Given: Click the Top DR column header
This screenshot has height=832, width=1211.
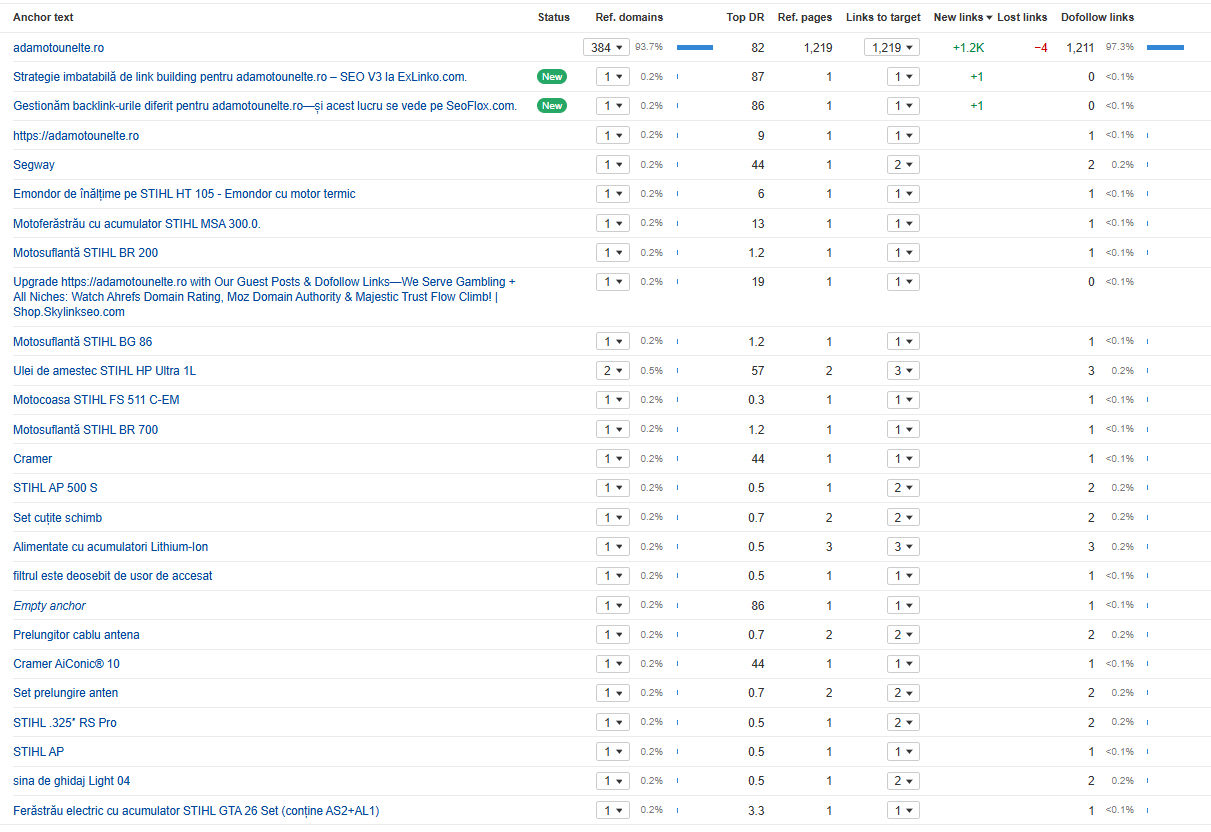Looking at the screenshot, I should click(x=745, y=17).
